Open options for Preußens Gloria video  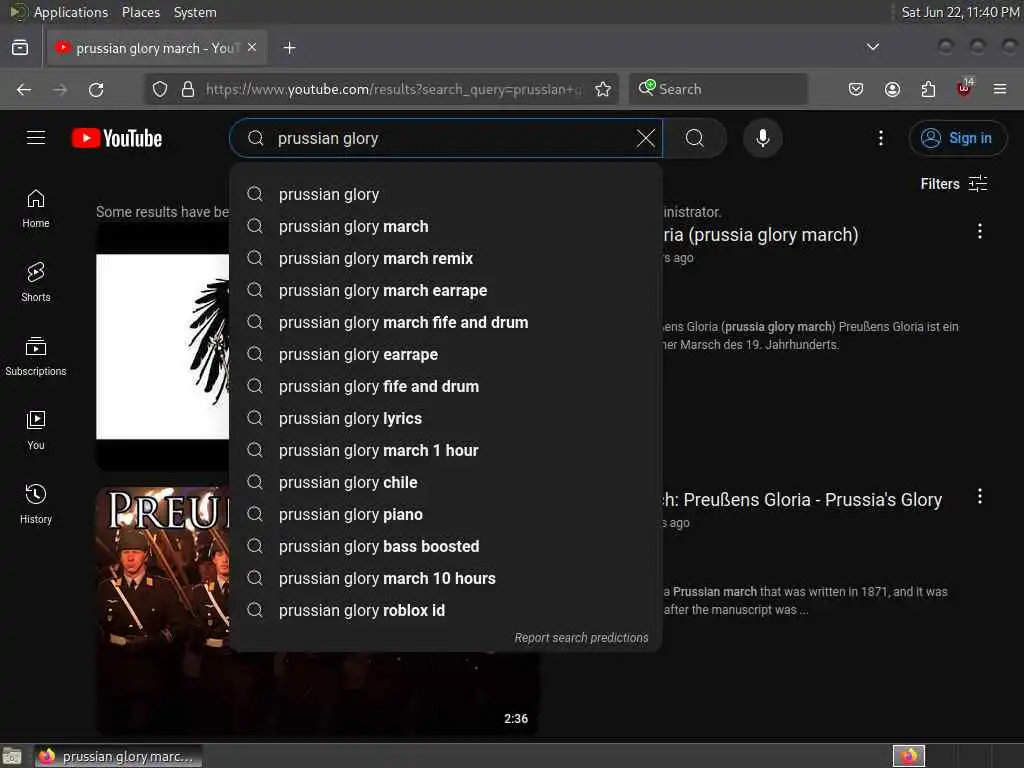980,496
